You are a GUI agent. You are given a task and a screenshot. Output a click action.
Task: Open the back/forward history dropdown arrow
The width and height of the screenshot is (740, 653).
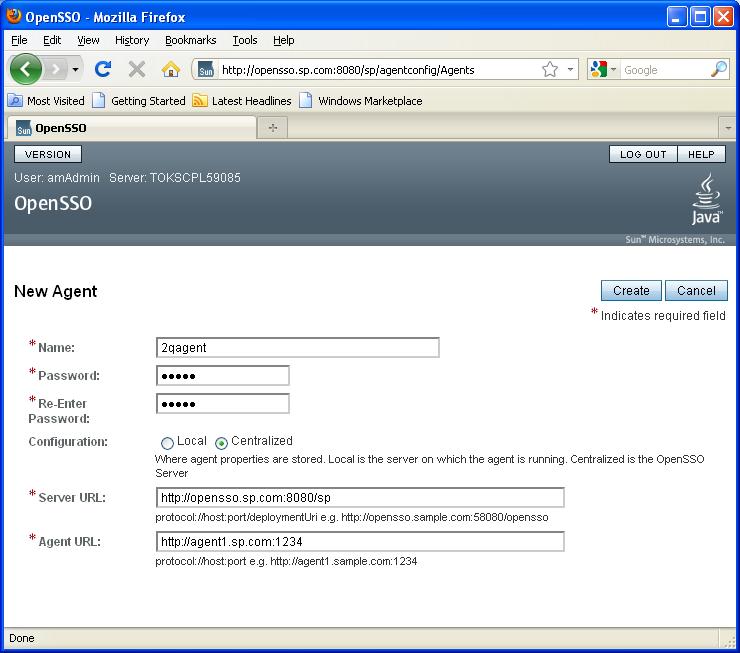(x=76, y=70)
